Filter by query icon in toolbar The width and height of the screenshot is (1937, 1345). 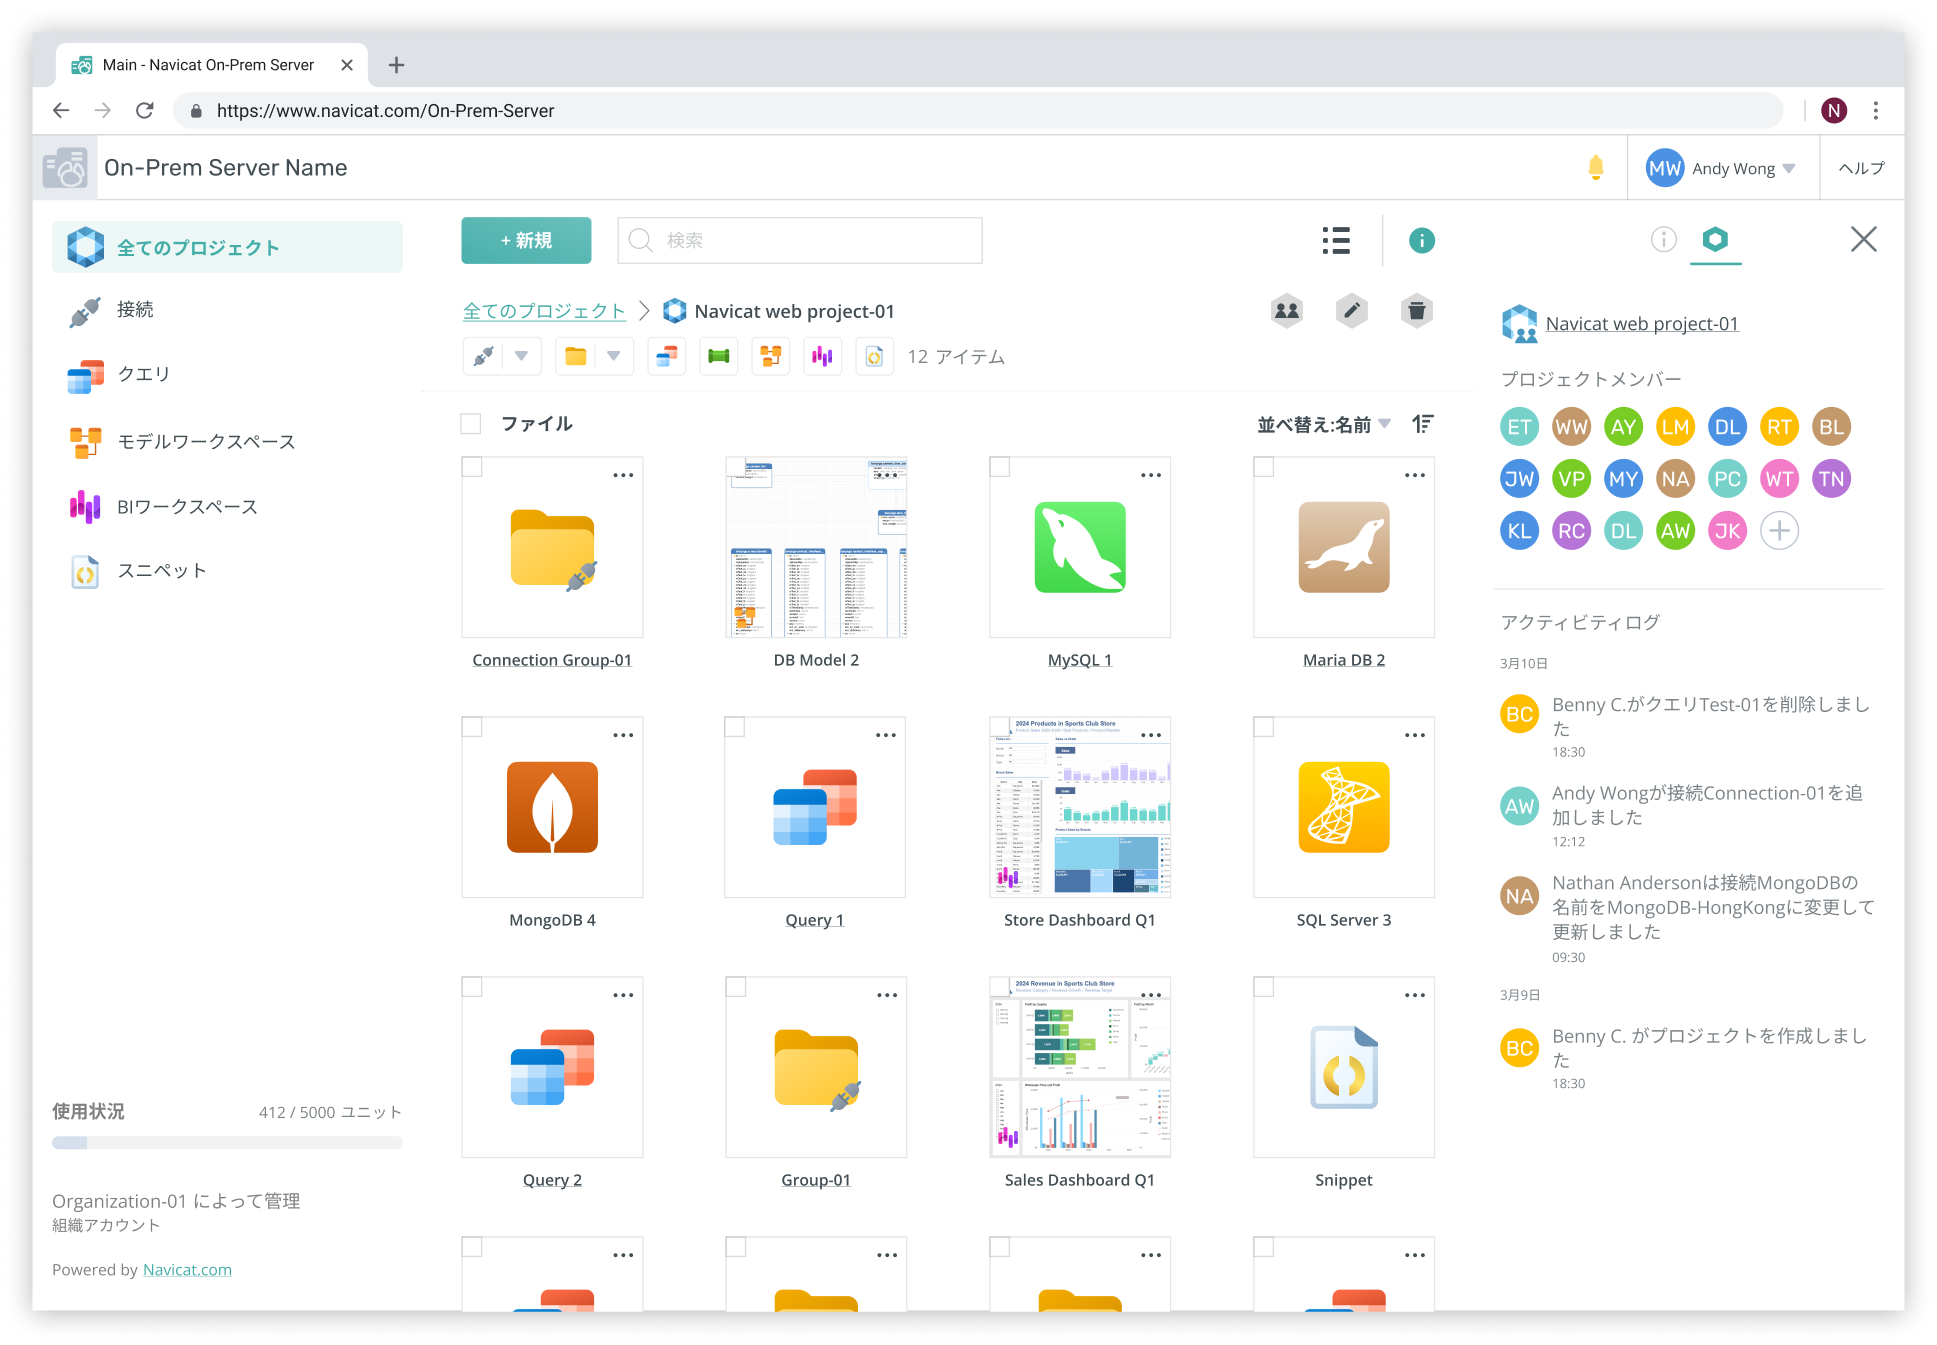[667, 356]
